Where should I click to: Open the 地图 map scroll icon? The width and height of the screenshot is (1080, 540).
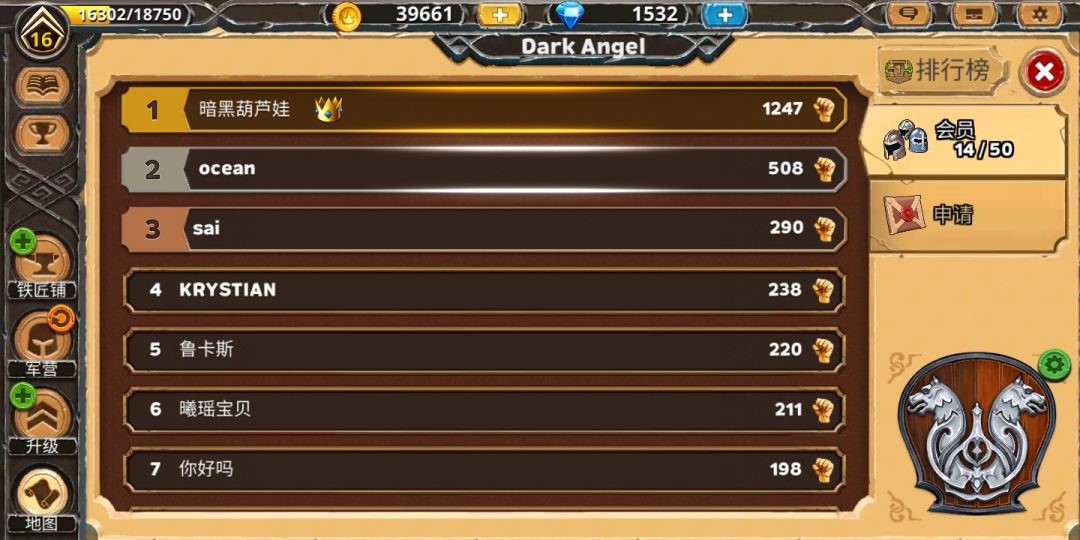click(43, 497)
